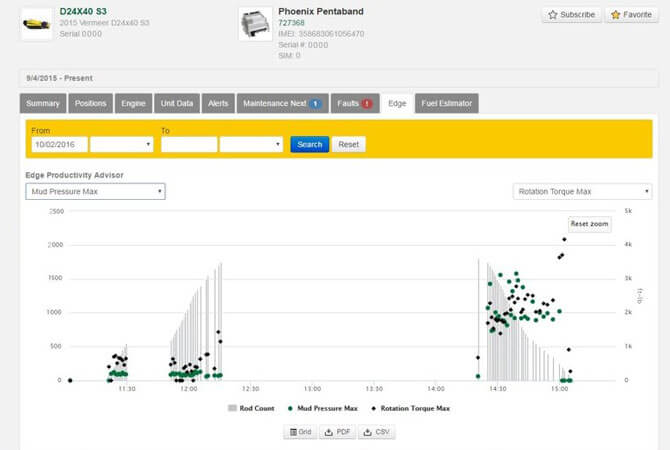Switch to the Summary tab
This screenshot has height=450, width=670.
point(43,103)
